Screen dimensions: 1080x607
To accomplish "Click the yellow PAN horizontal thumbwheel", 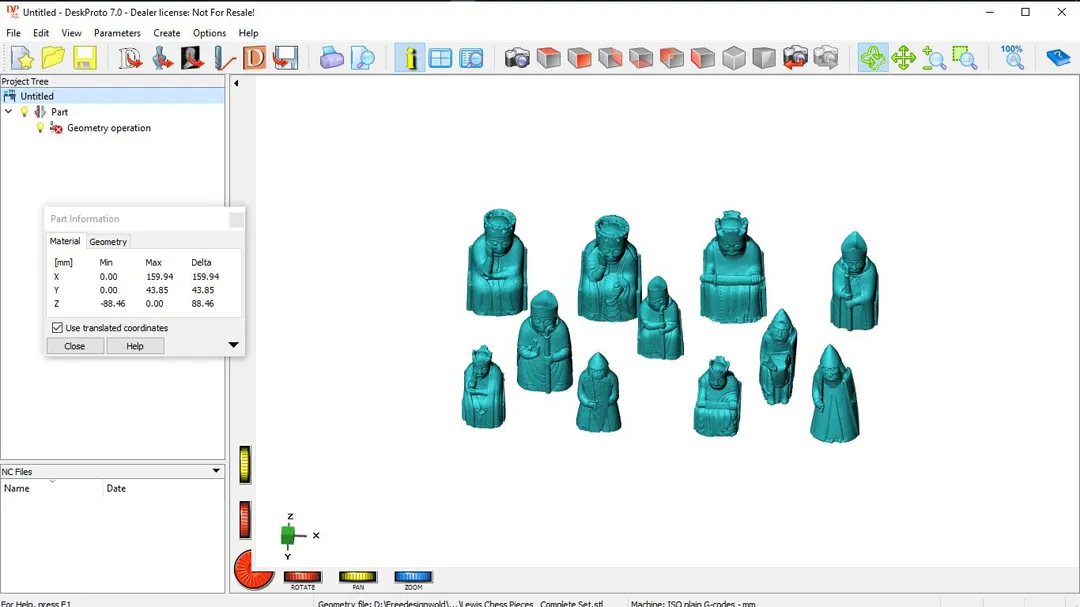I will (x=357, y=577).
